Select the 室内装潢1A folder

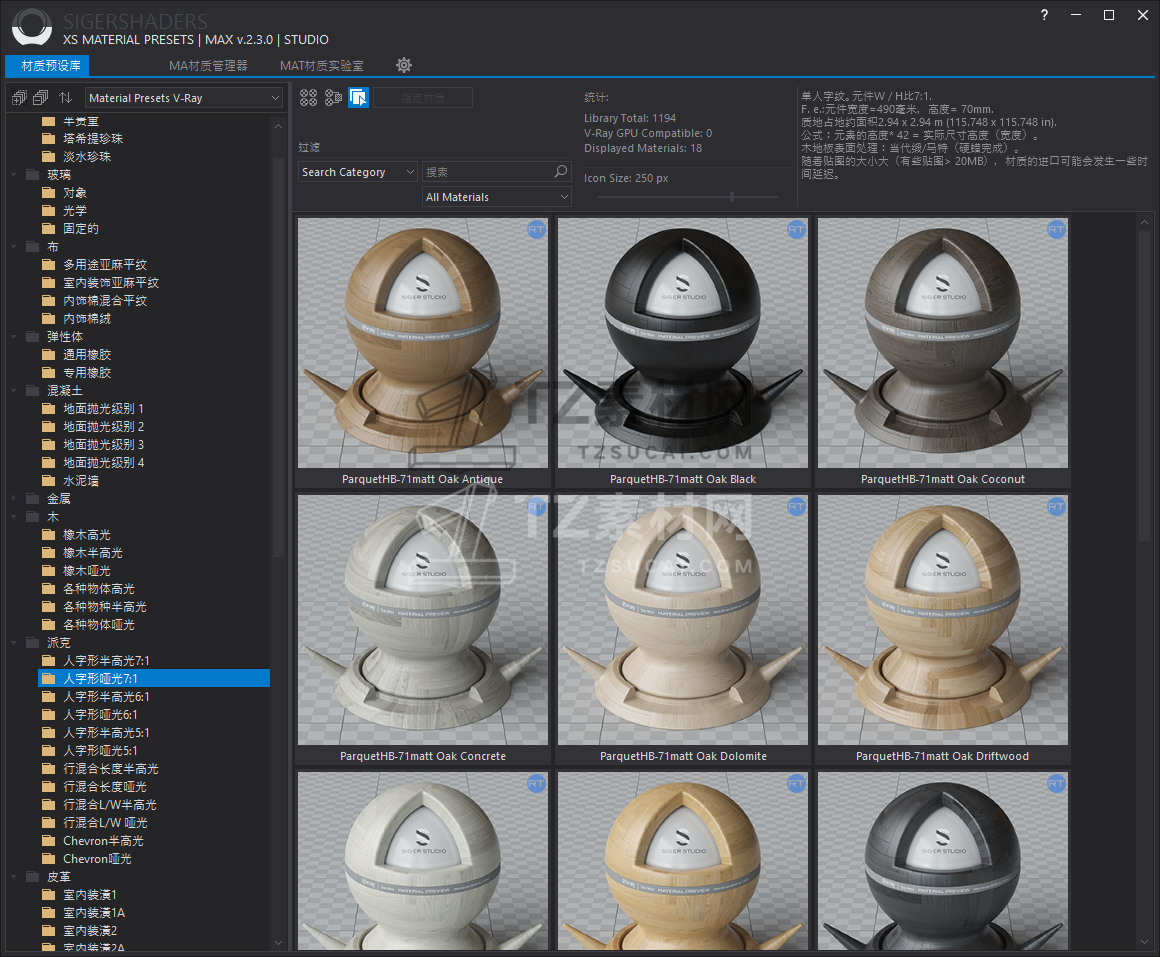coord(94,913)
